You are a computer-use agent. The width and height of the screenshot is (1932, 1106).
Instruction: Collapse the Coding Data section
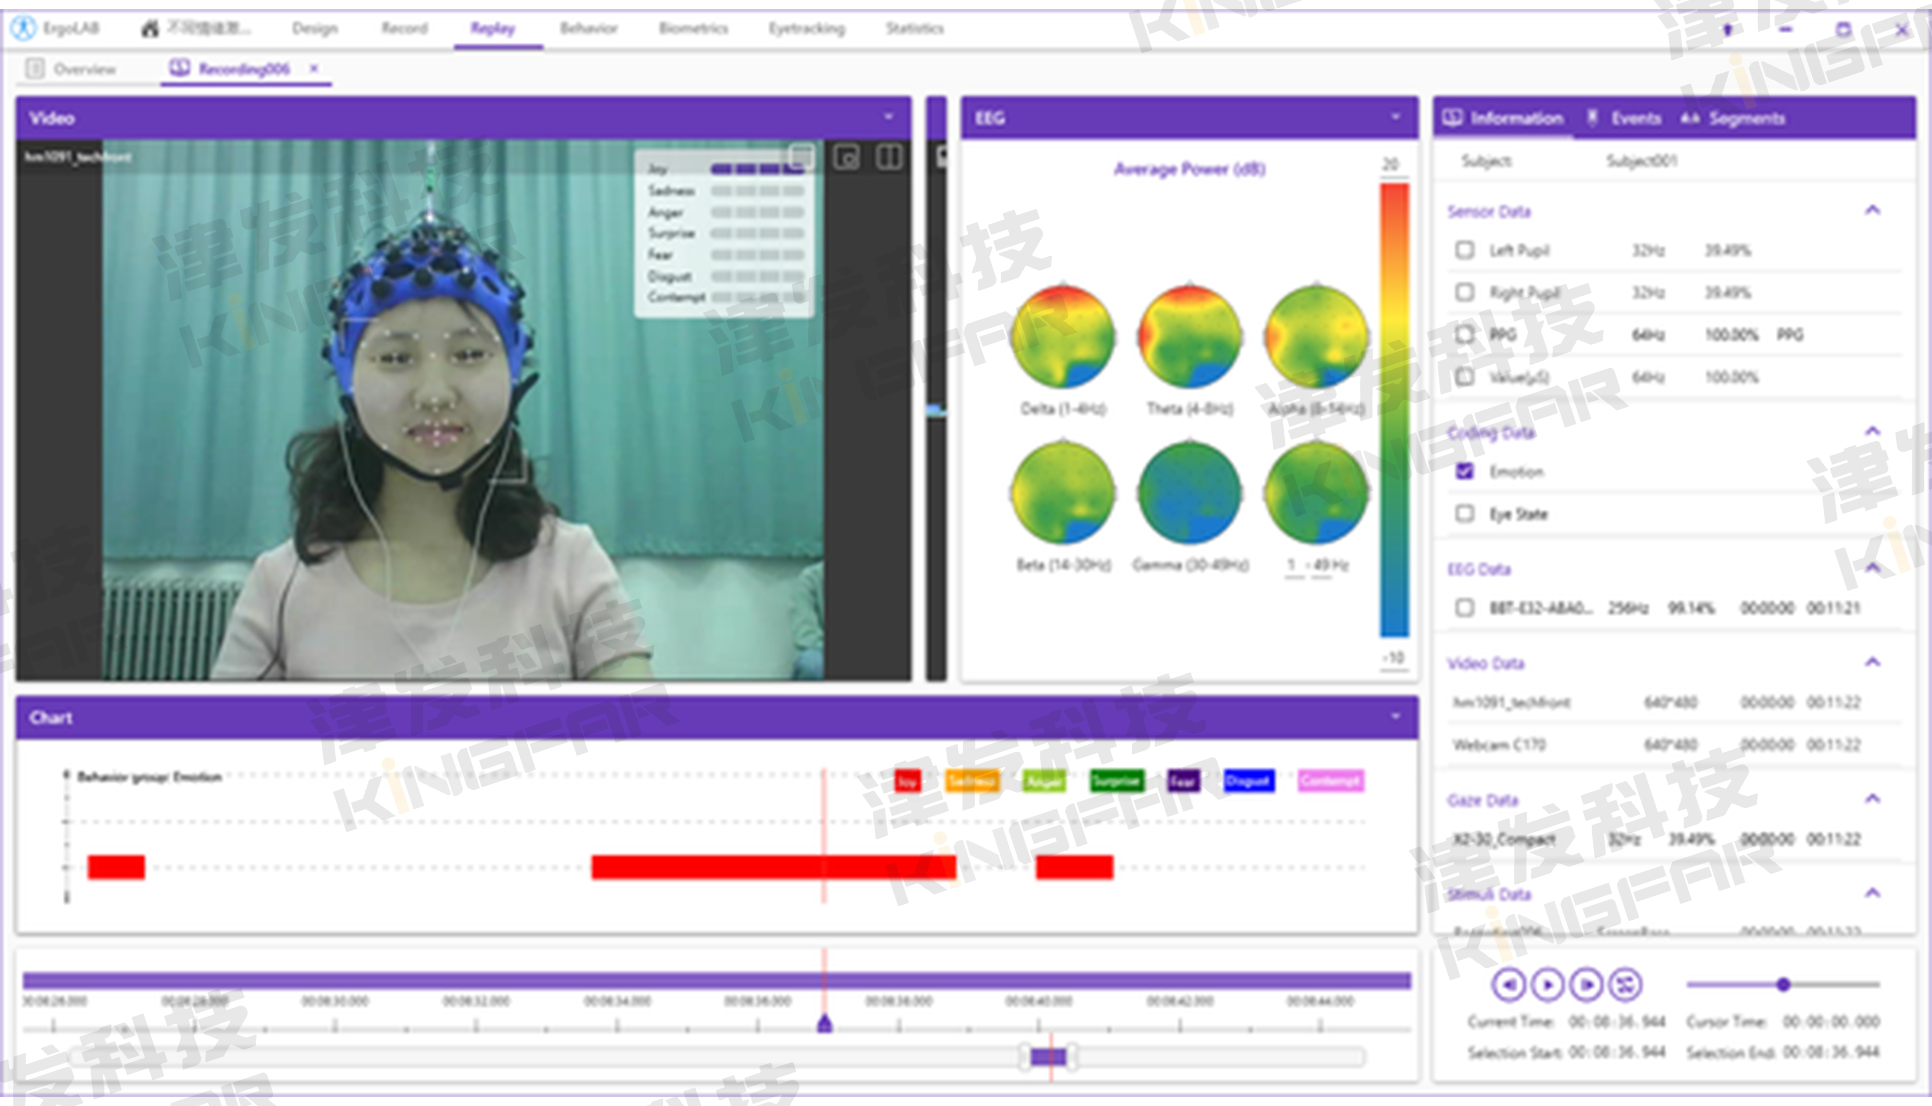pos(1873,431)
